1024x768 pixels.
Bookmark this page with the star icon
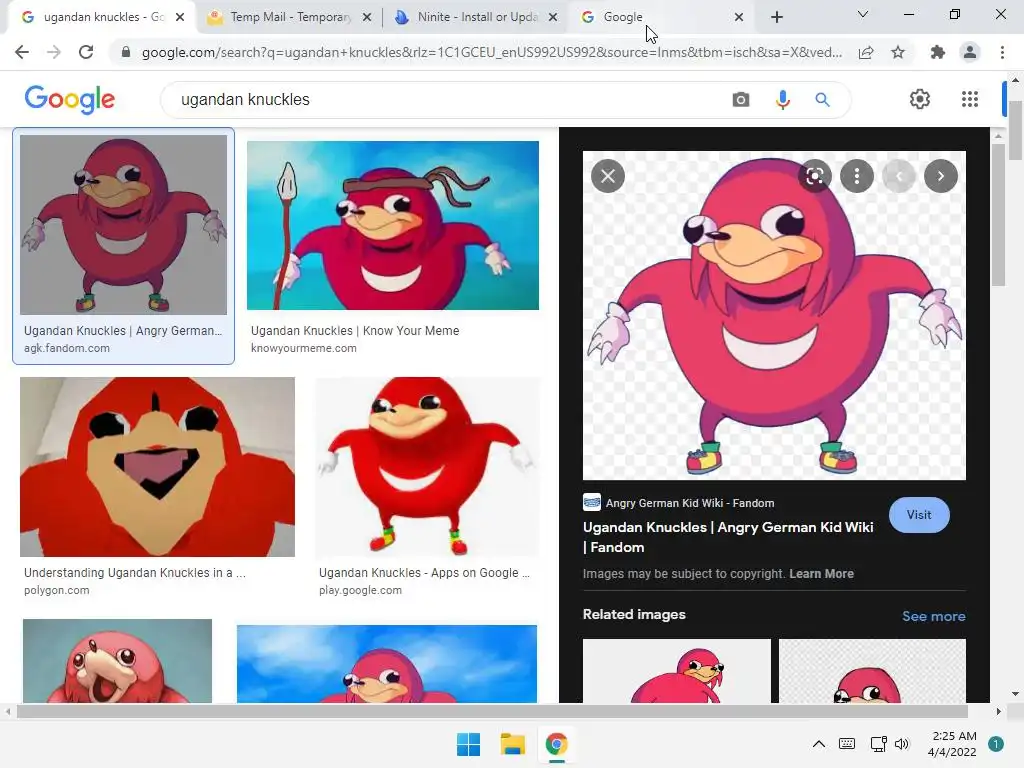[x=898, y=52]
